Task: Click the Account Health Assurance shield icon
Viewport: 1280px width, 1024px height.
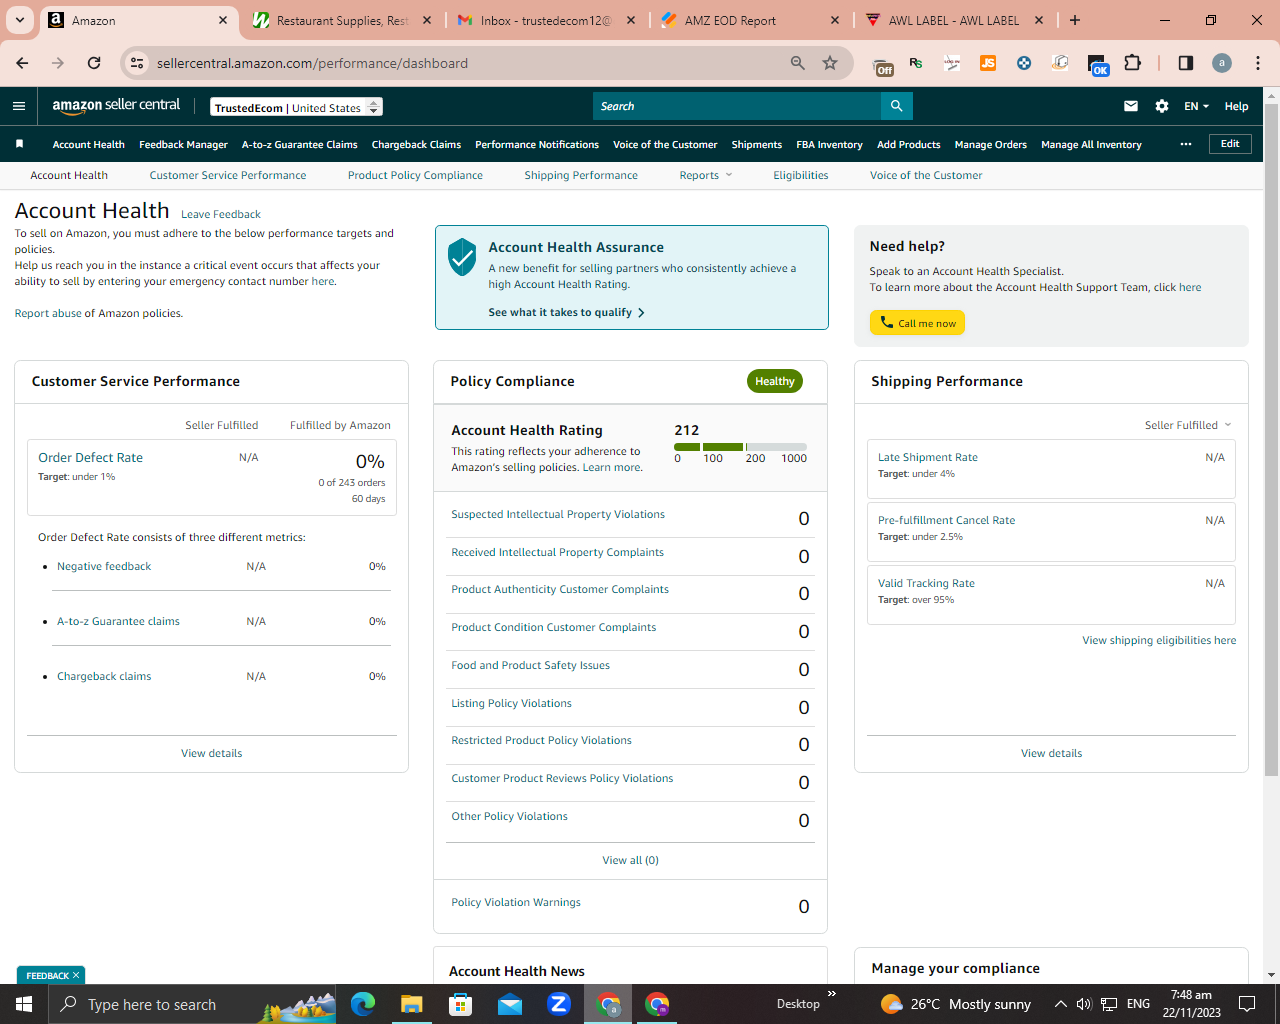Action: (462, 257)
